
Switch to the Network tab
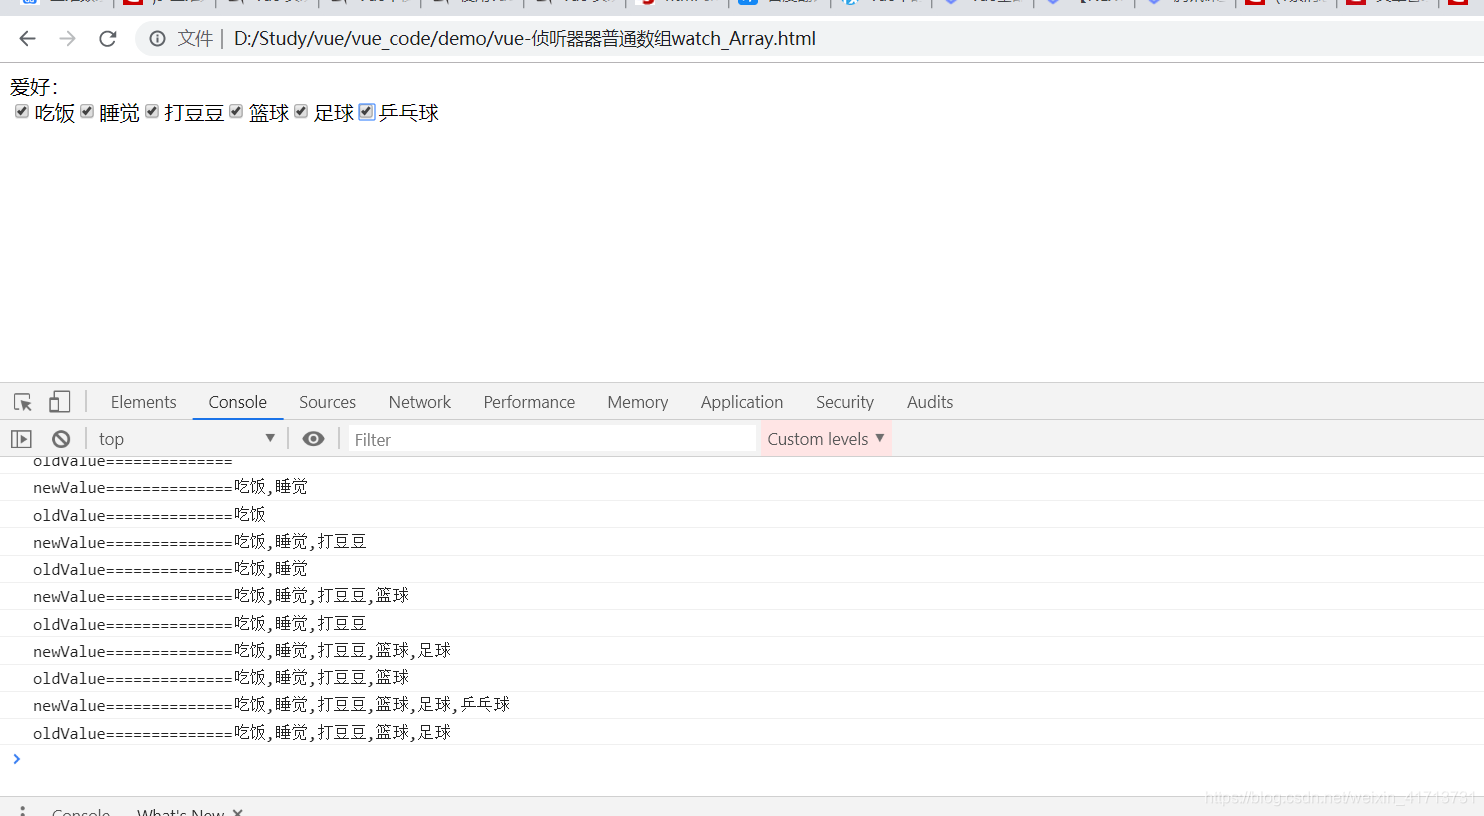coord(419,402)
